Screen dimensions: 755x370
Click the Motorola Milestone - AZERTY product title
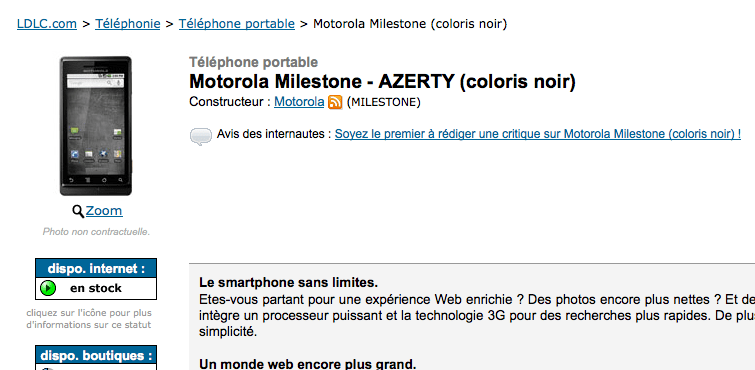click(382, 81)
